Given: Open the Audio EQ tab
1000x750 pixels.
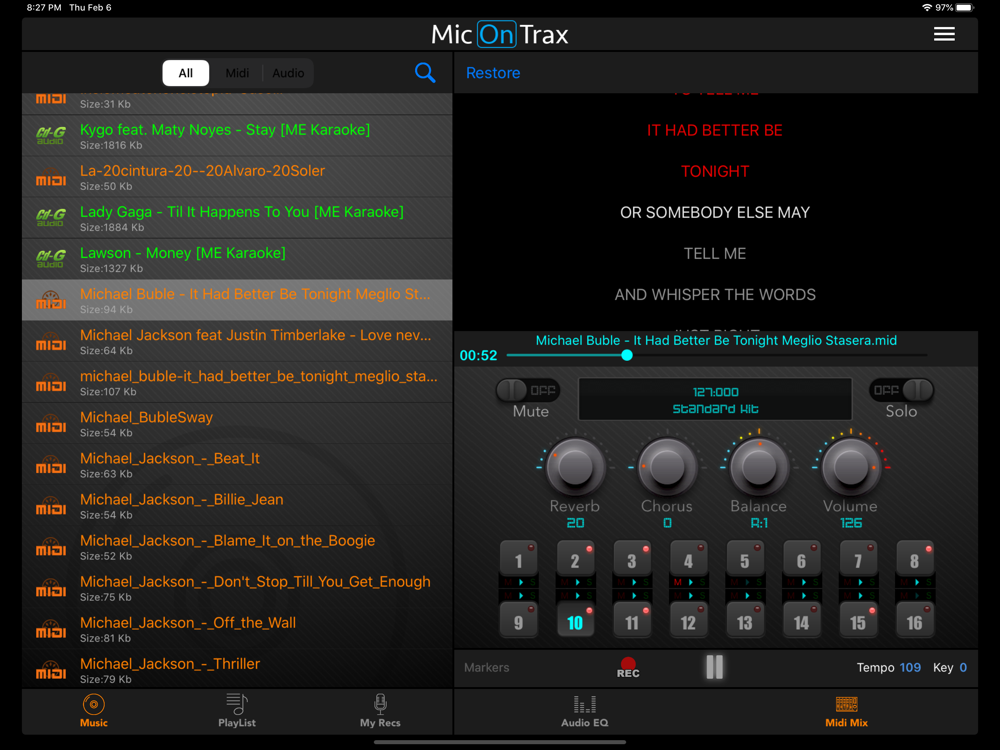Looking at the screenshot, I should point(584,710).
